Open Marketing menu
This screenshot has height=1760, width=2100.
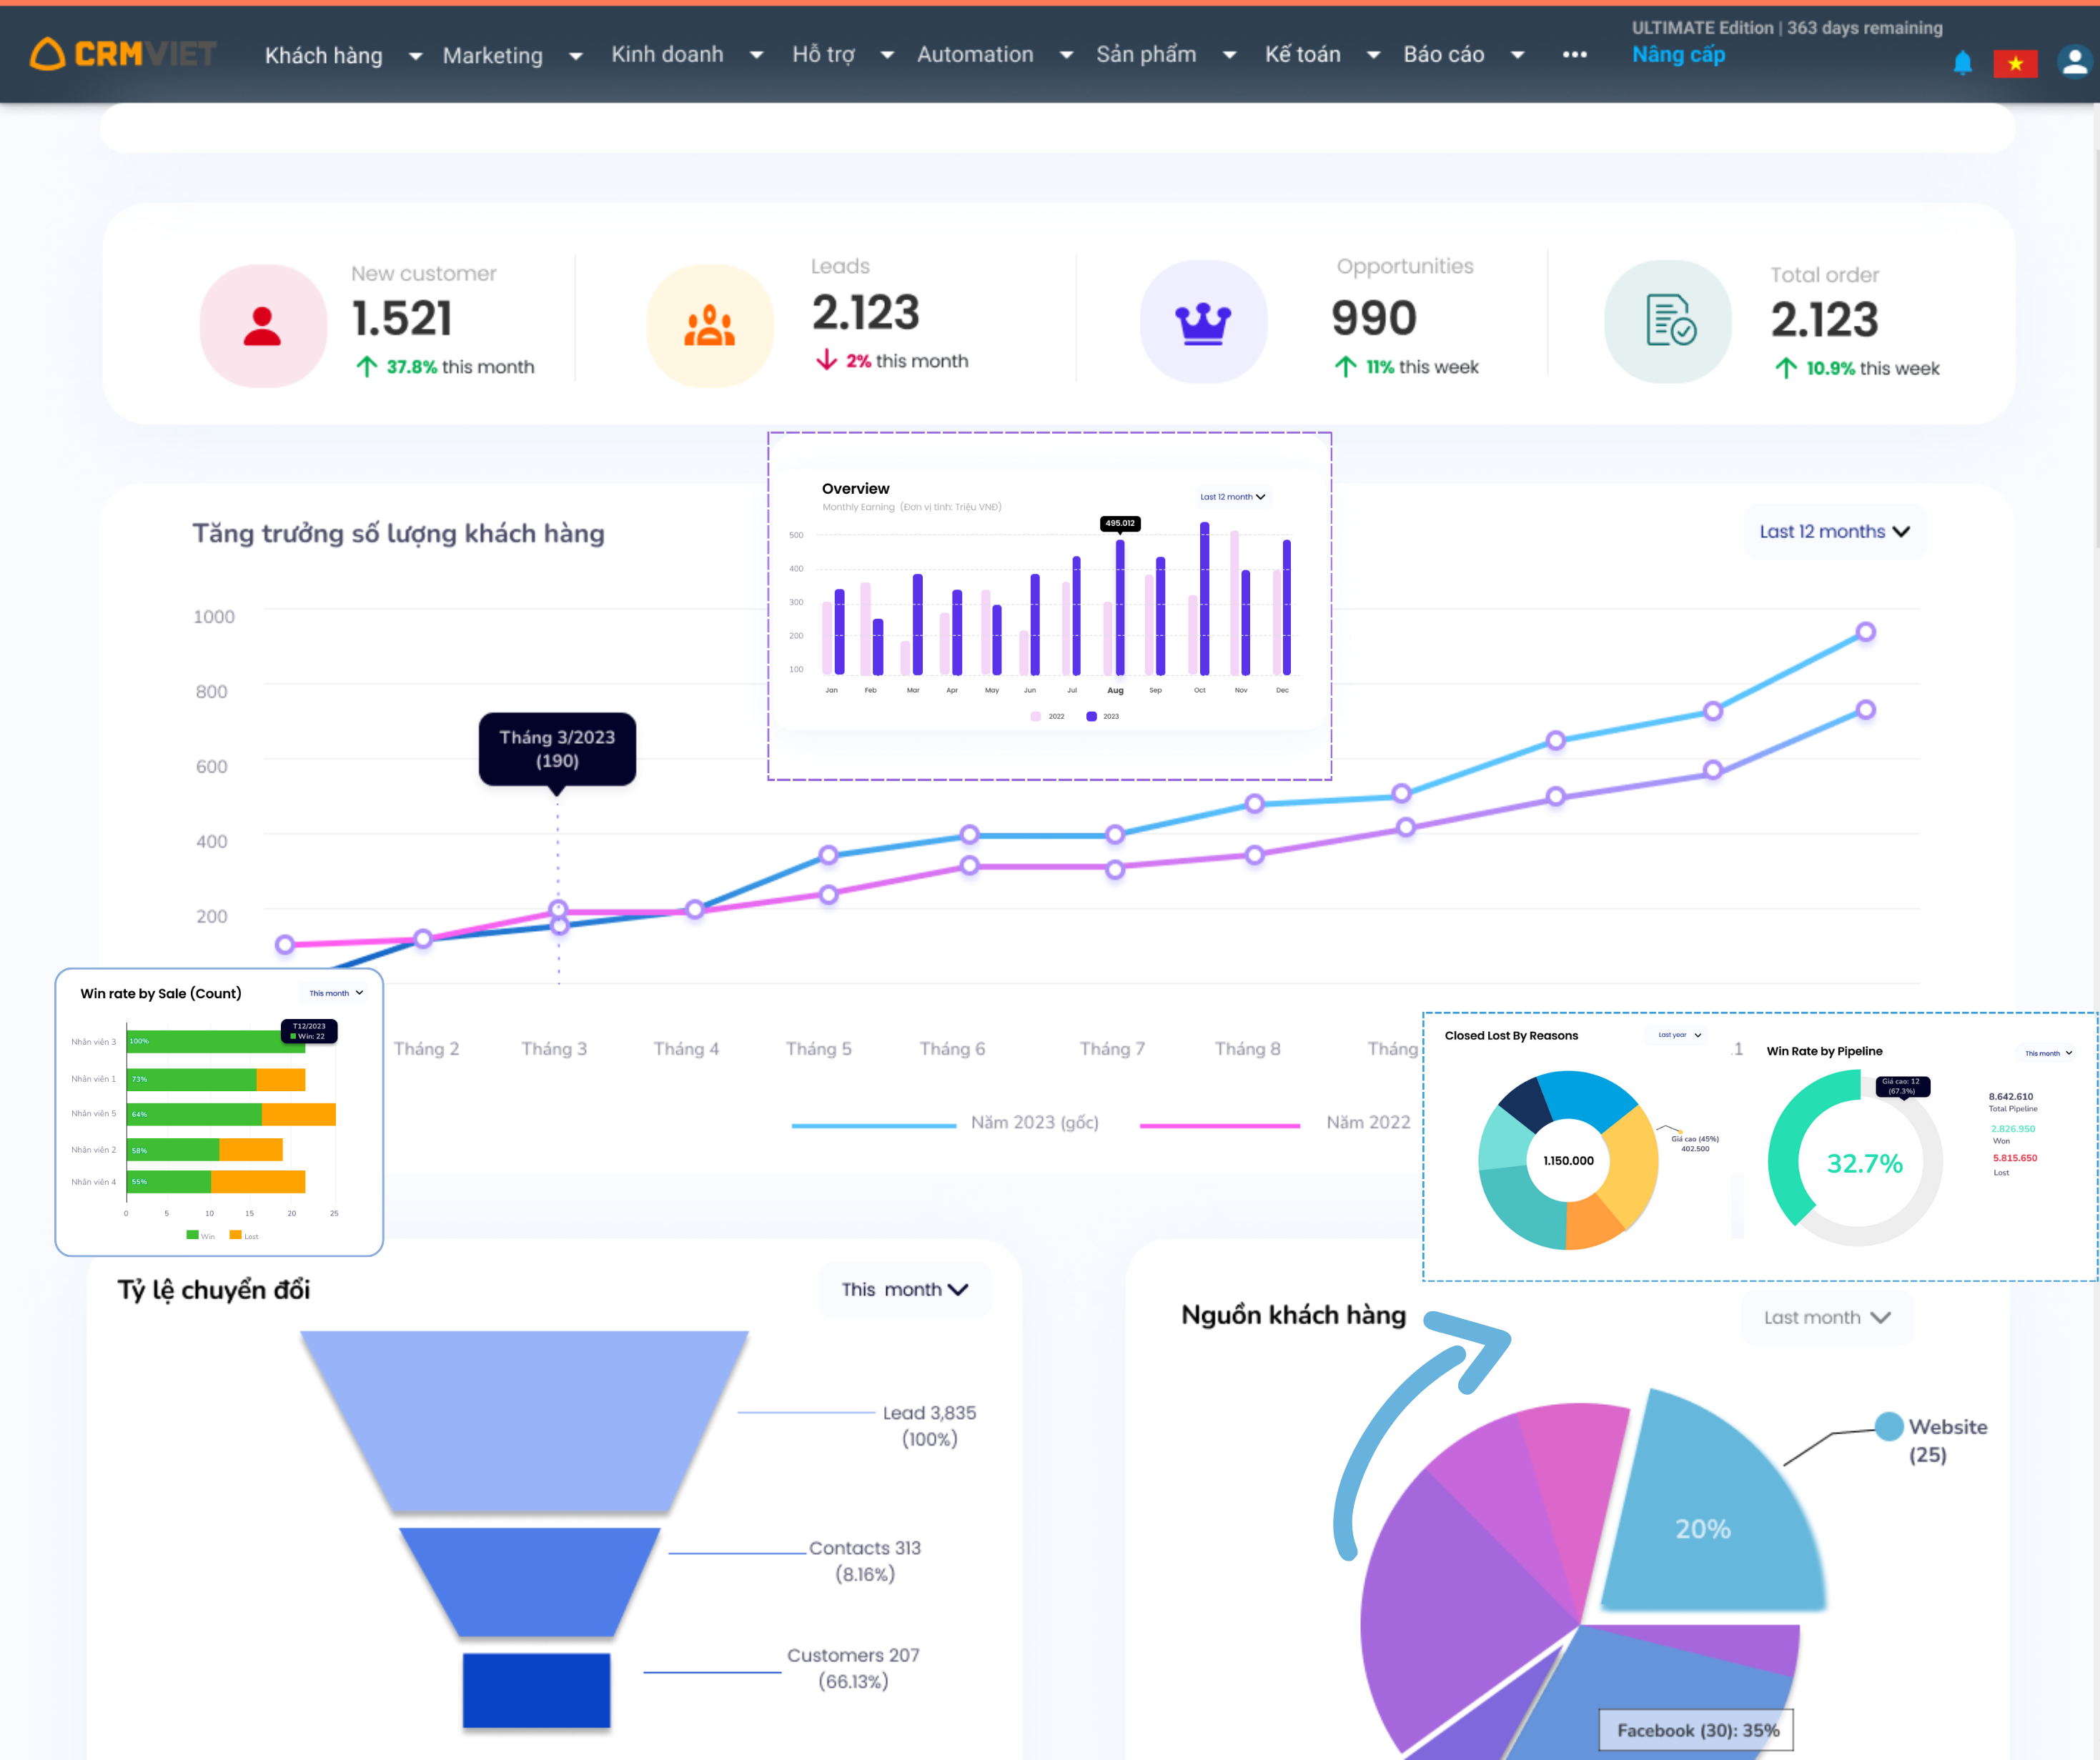(x=493, y=55)
